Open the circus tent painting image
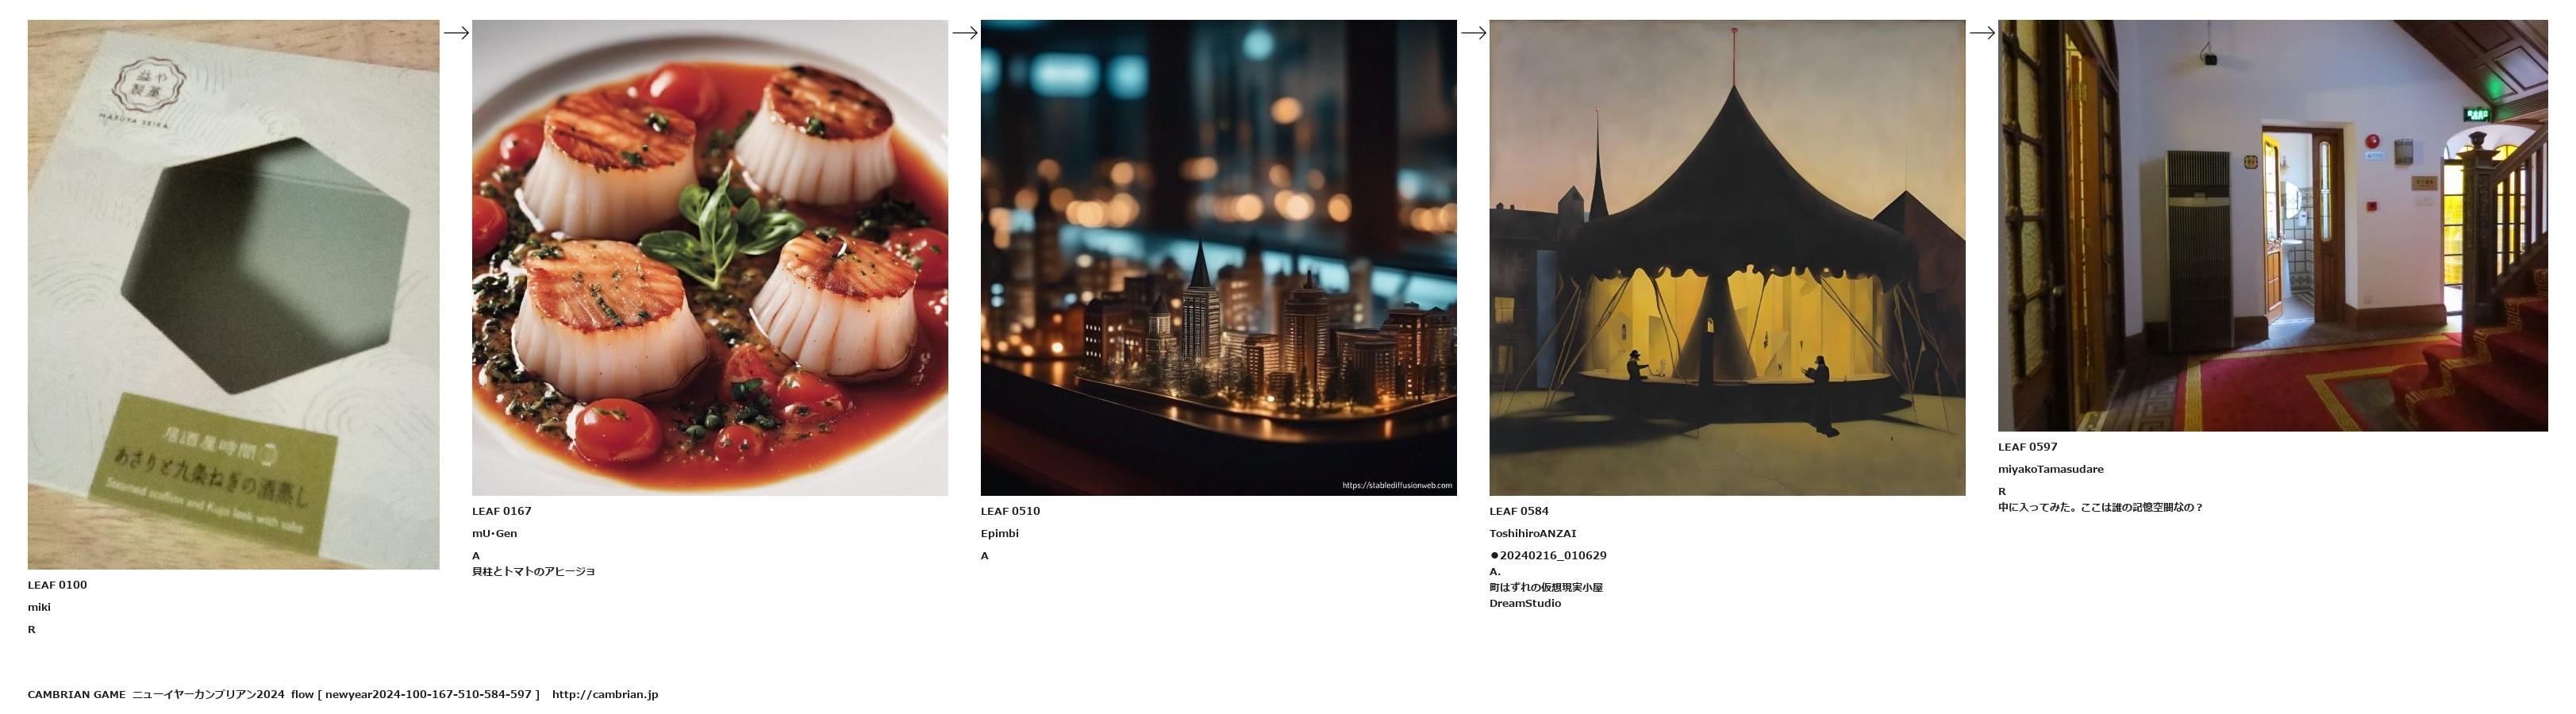 click(x=1727, y=257)
